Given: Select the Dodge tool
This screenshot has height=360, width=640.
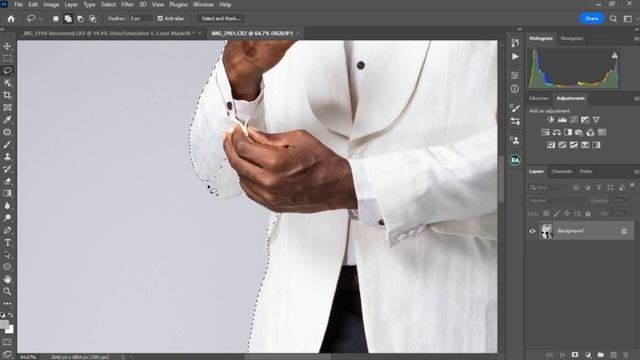Looking at the screenshot, I should (7, 218).
